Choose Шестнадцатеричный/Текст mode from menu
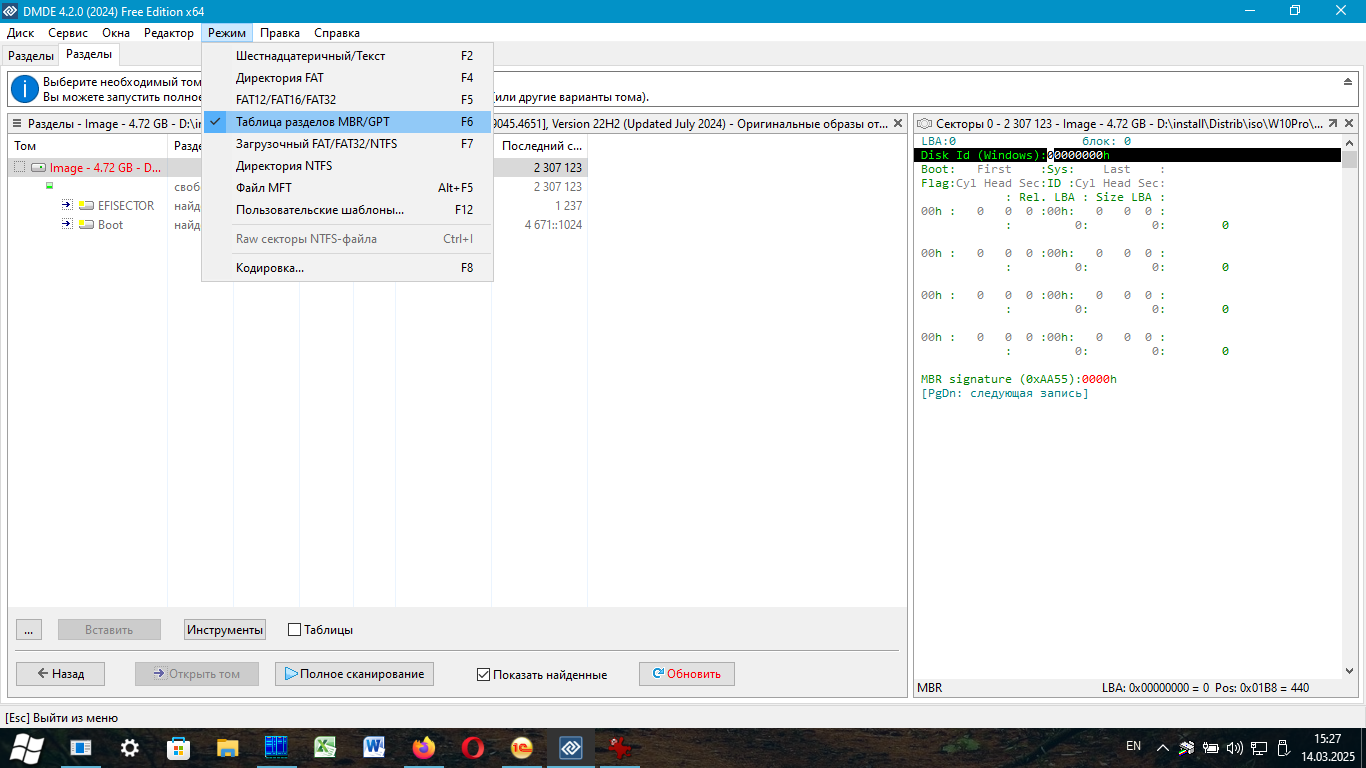 pos(310,56)
